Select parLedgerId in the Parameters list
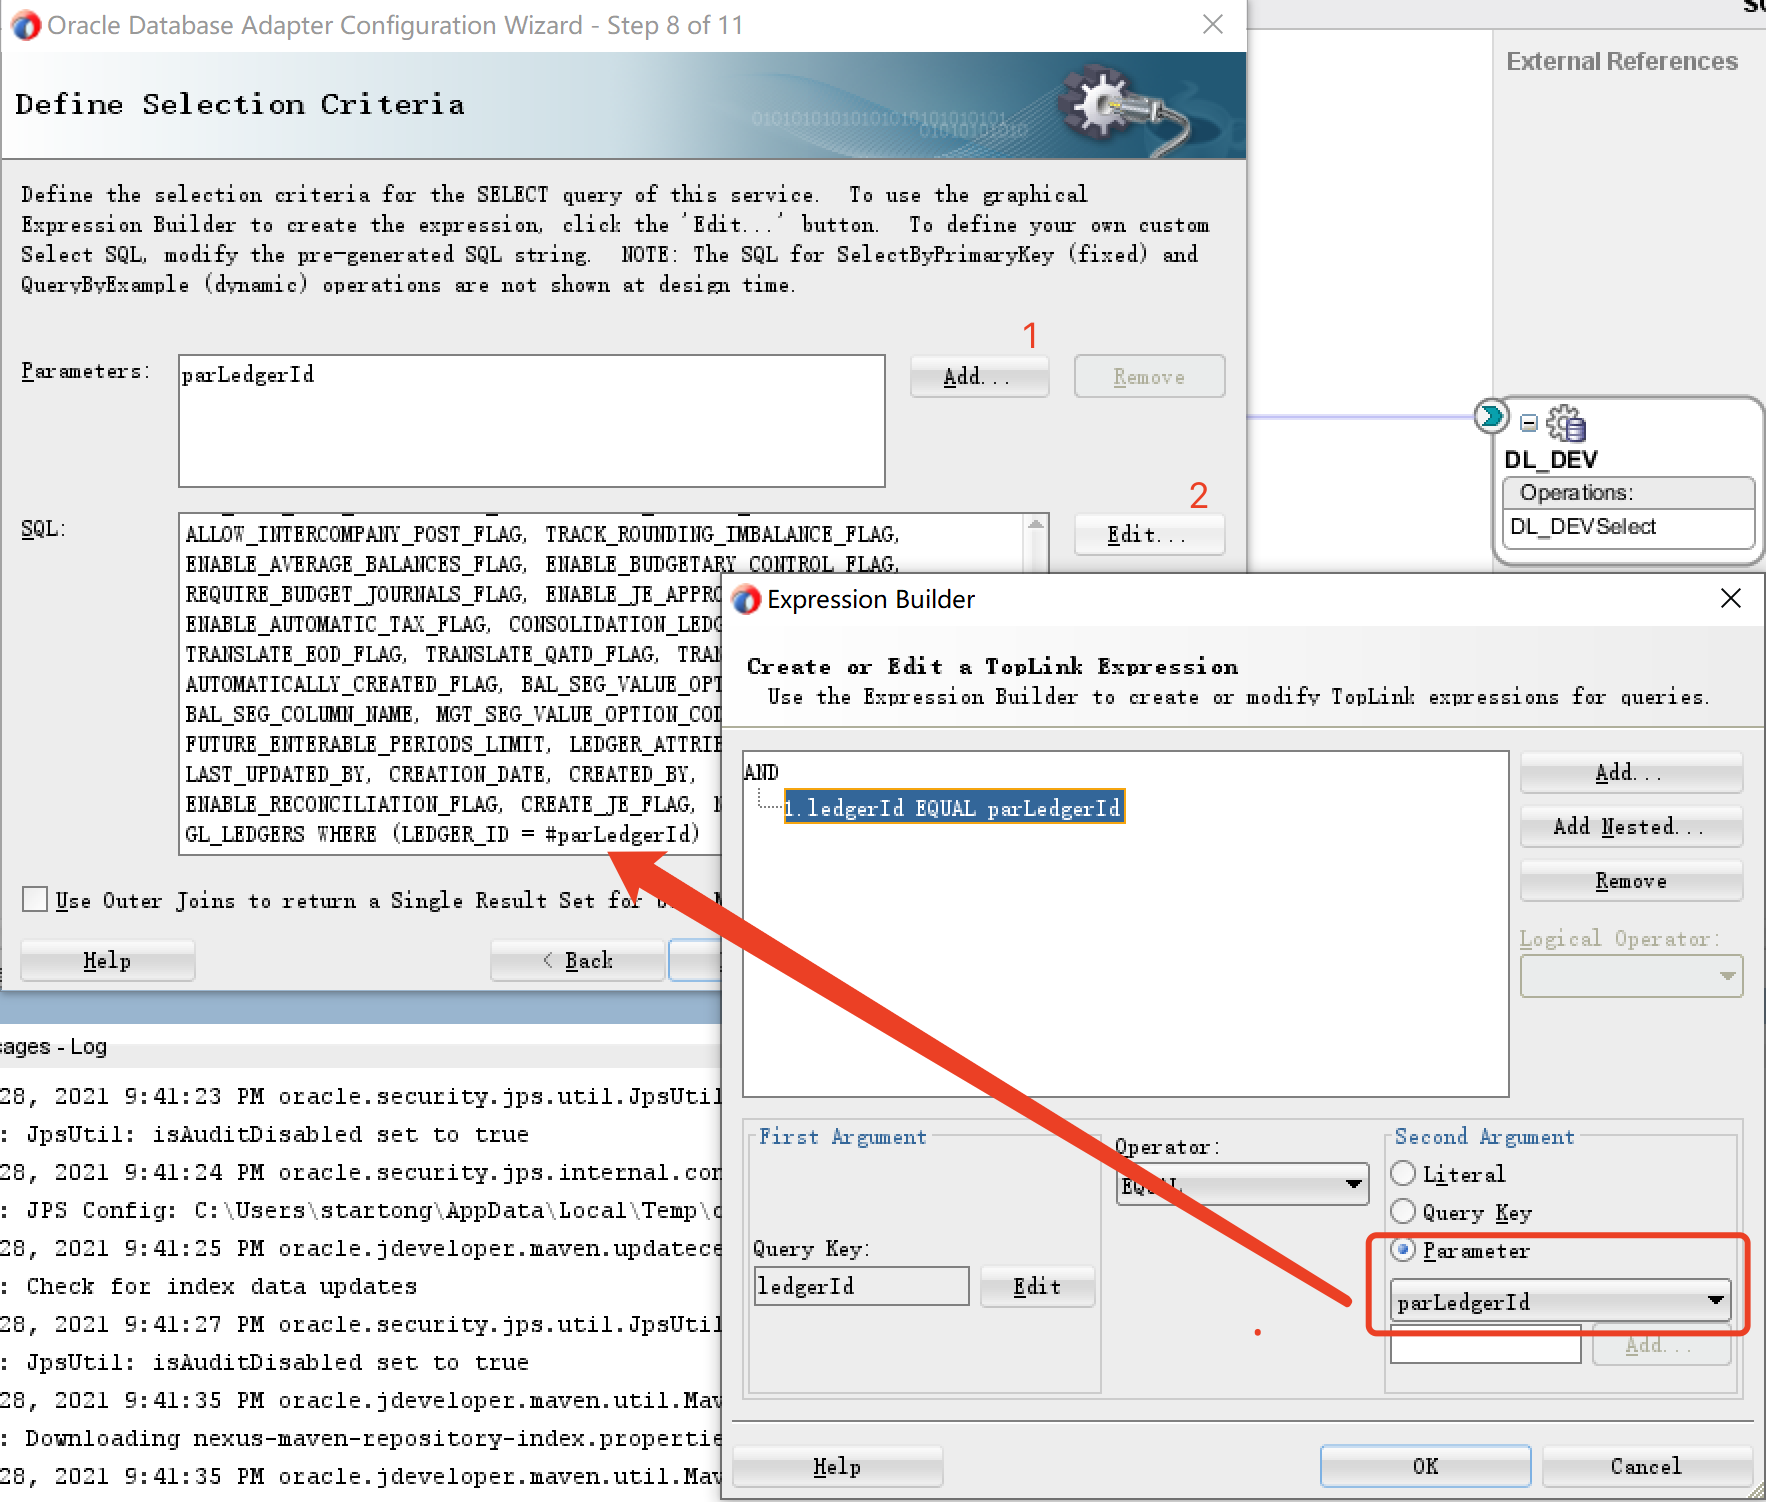1766x1502 pixels. coord(248,375)
